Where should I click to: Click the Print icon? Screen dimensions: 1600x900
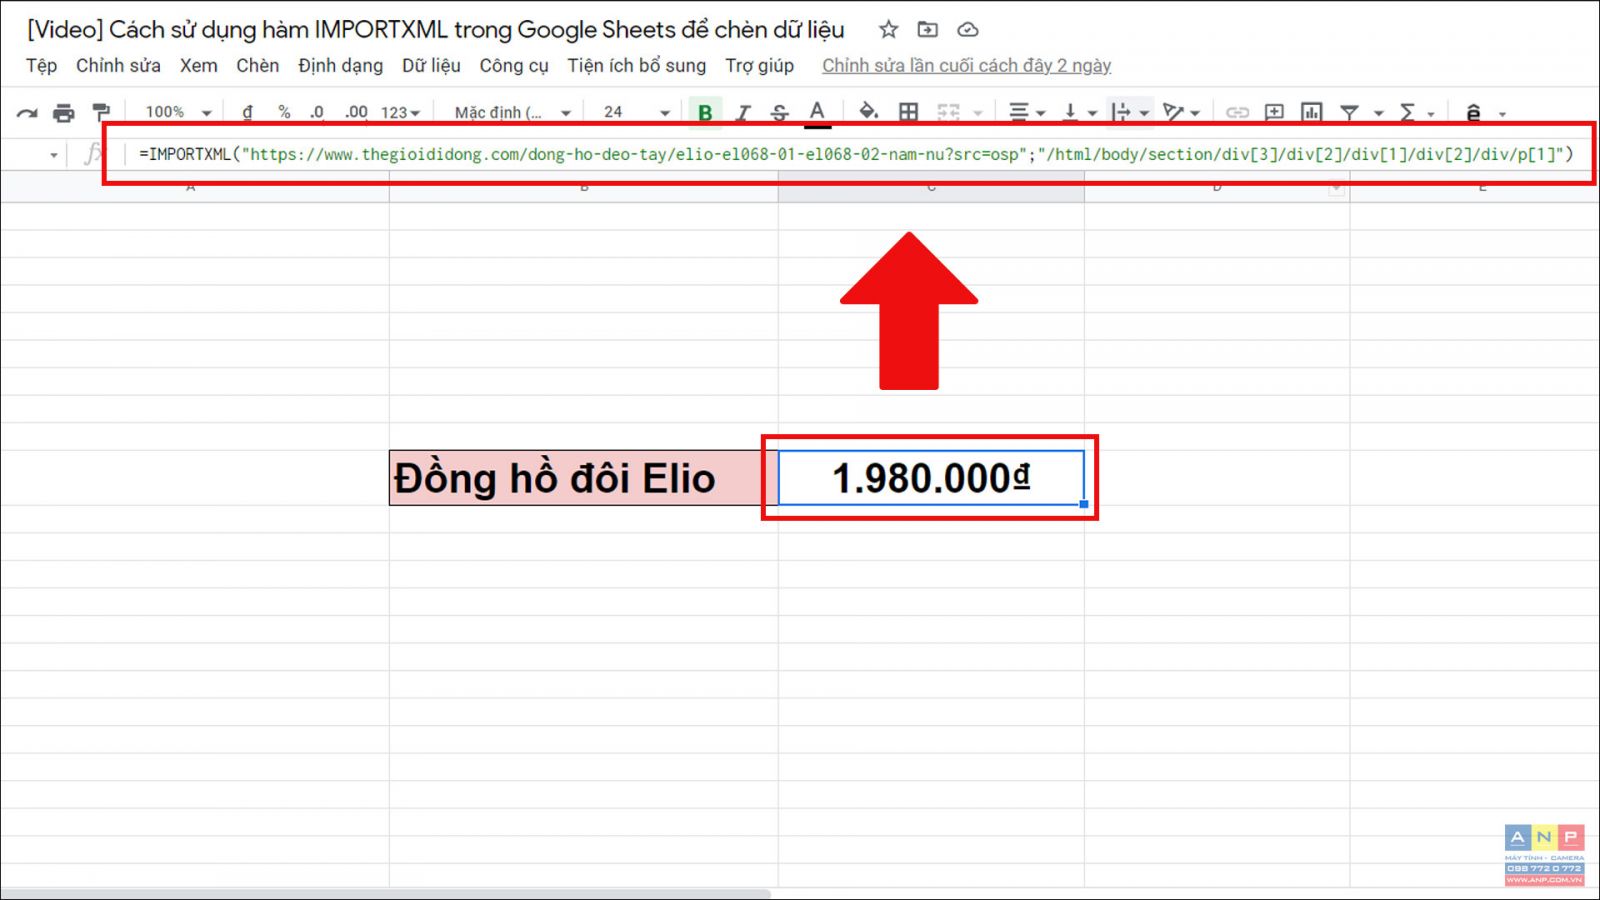(63, 113)
